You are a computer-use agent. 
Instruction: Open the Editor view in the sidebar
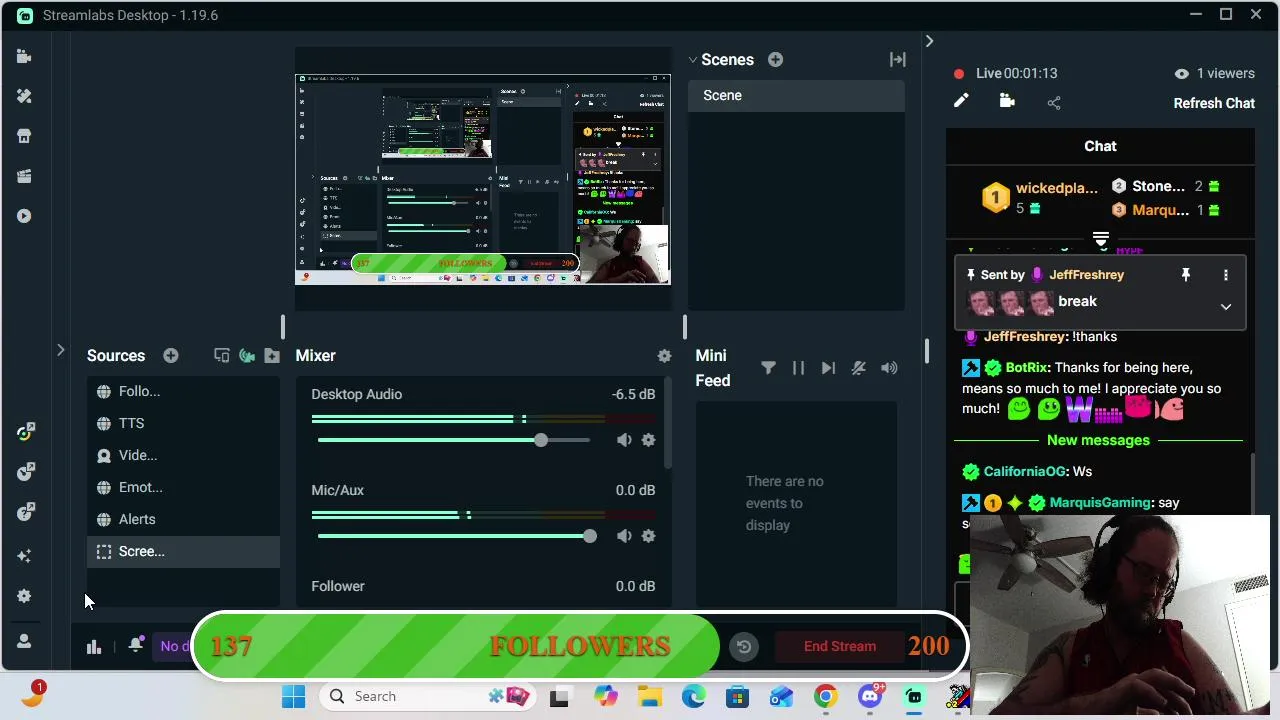pos(24,56)
